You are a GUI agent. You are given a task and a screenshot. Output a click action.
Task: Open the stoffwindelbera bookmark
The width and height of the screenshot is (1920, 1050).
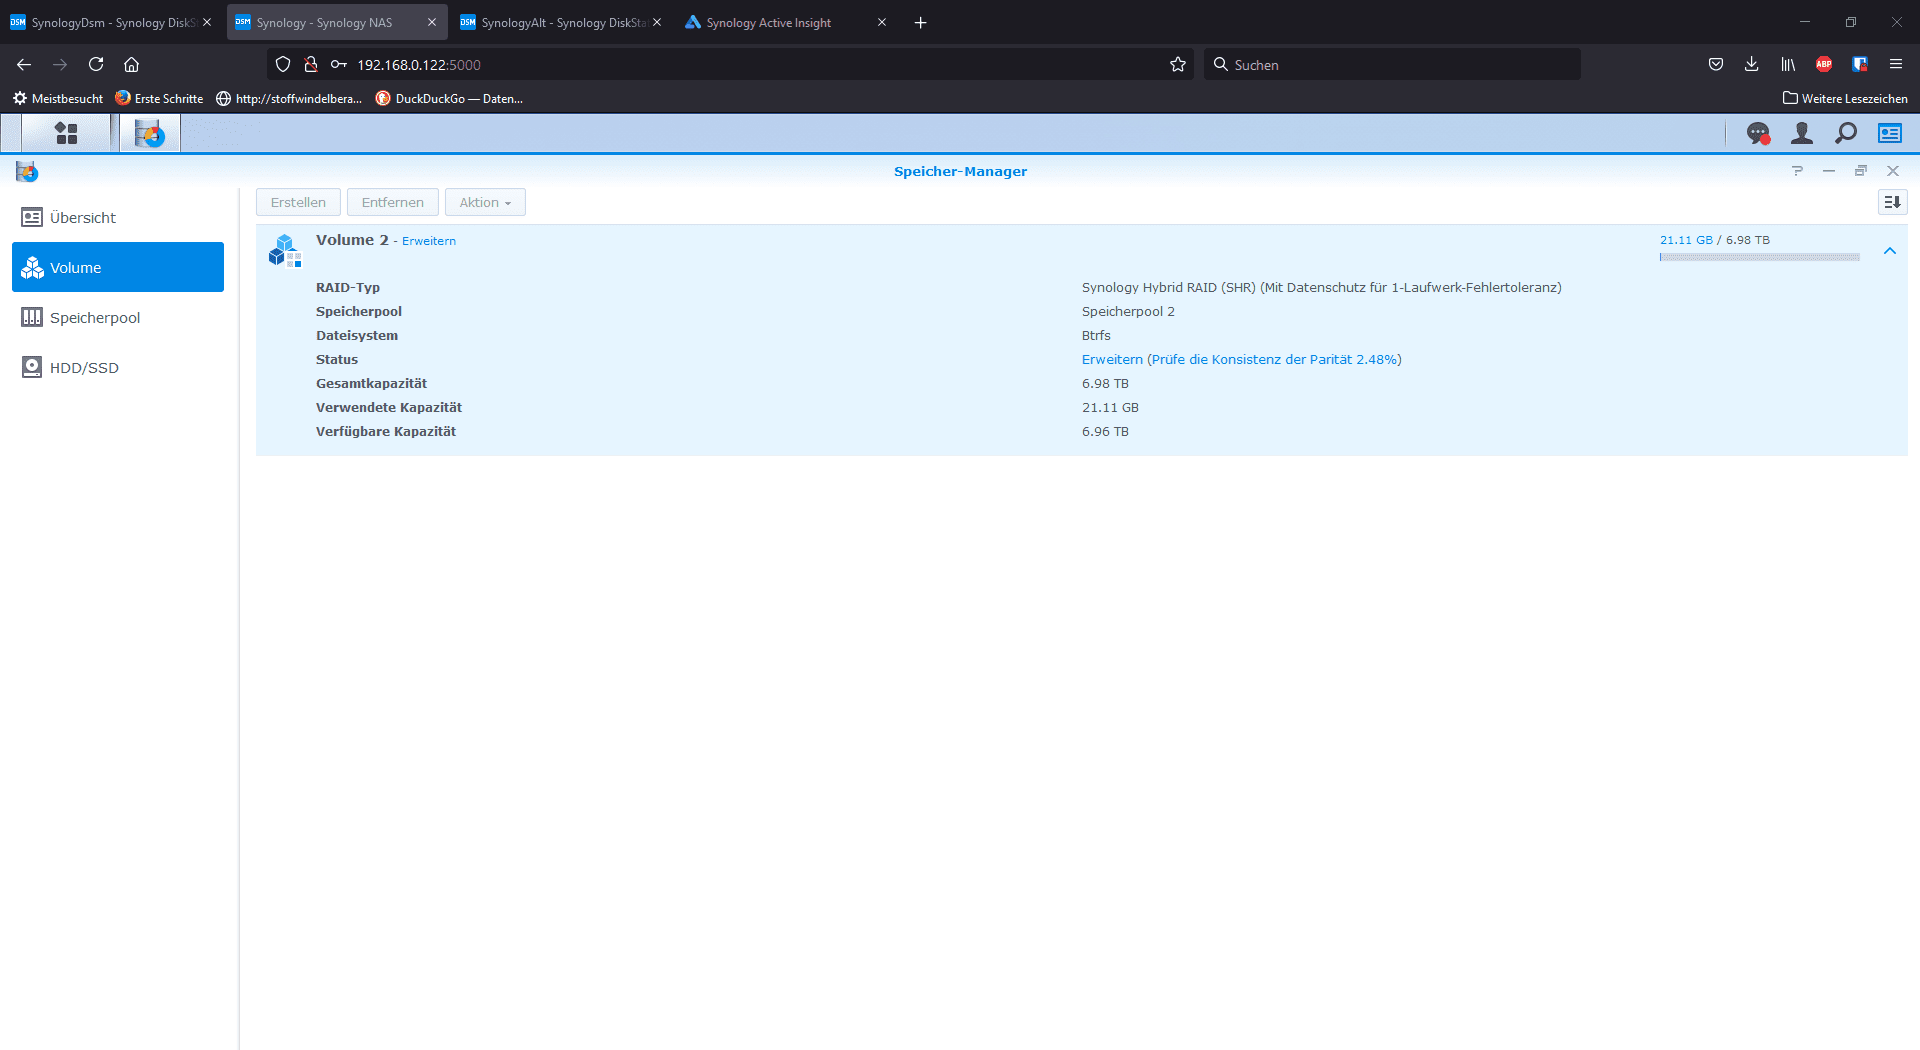289,98
